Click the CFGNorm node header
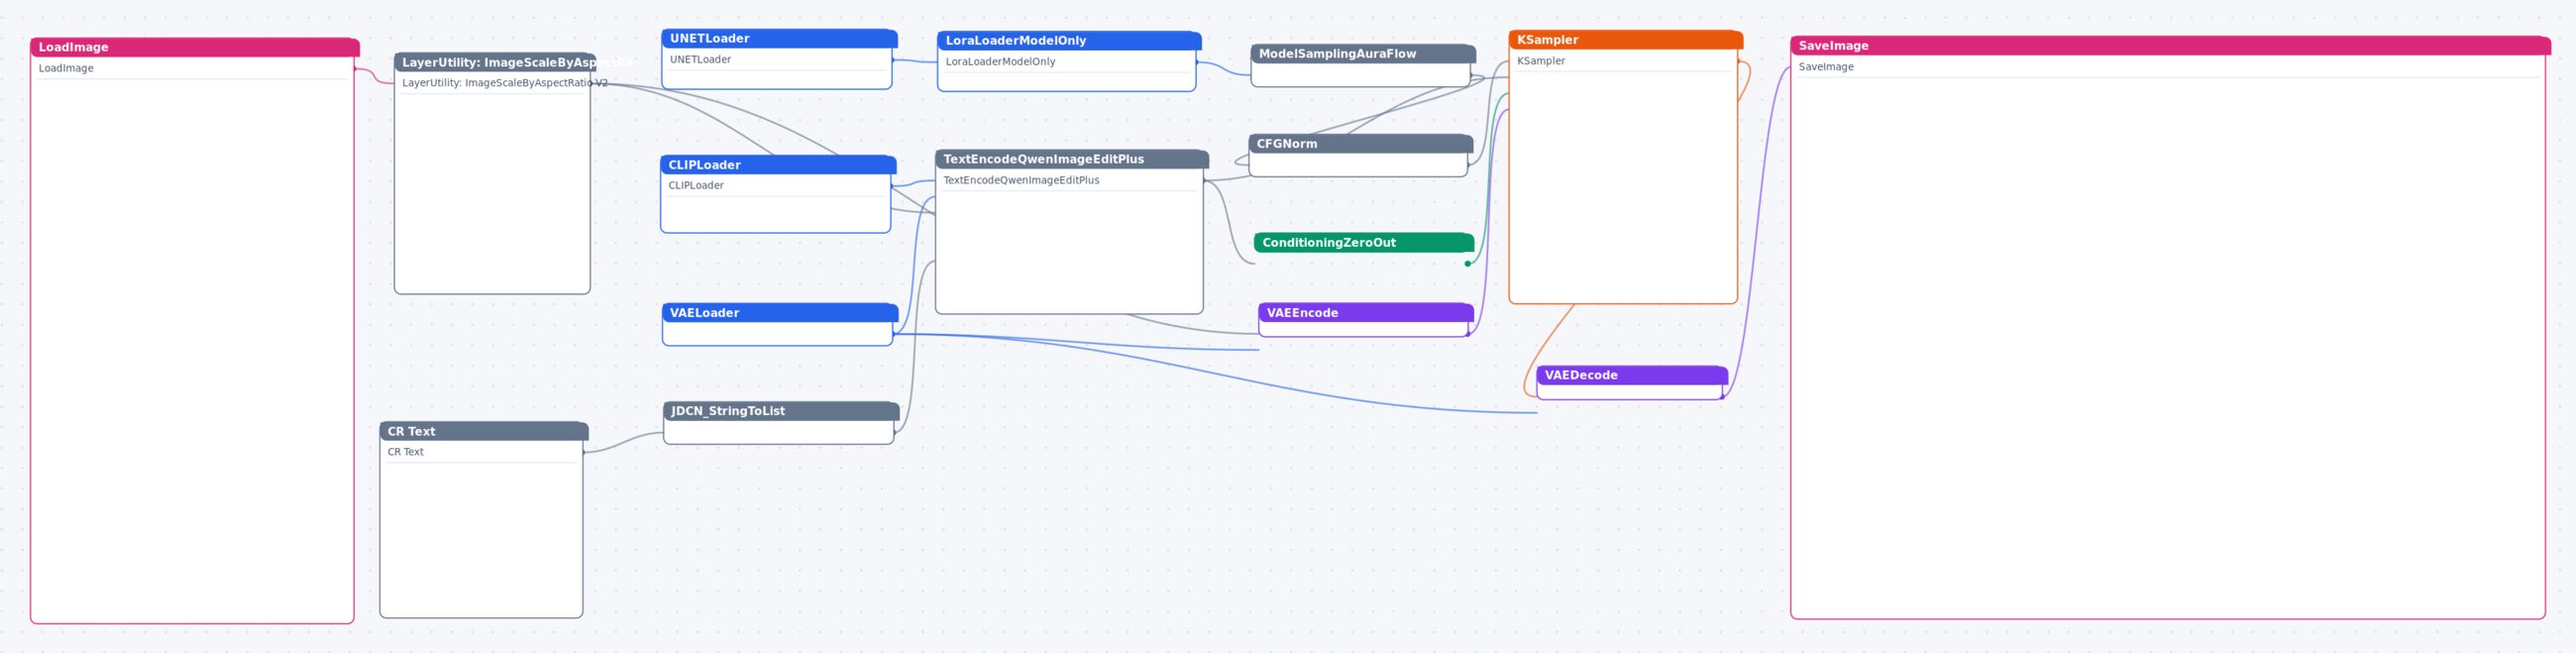 coord(1361,144)
